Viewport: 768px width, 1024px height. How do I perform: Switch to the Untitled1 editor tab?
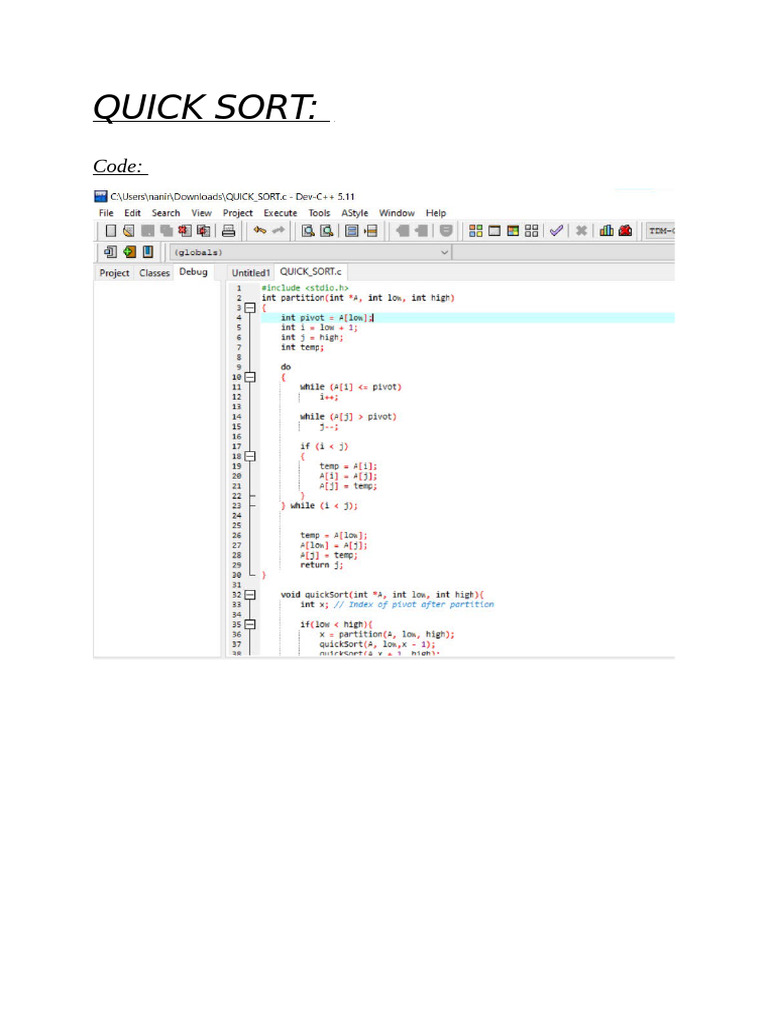(x=250, y=273)
